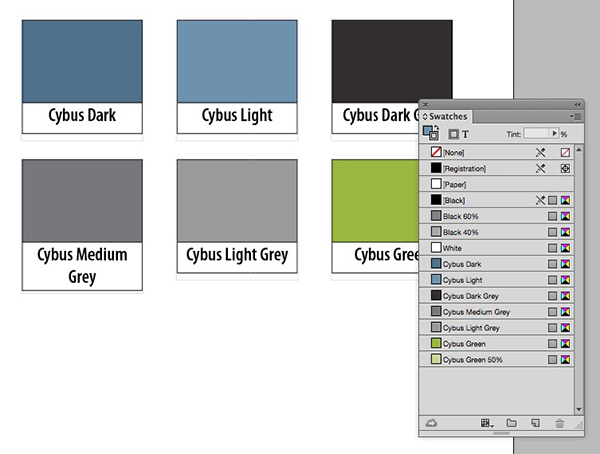Select the Cybus Light Grey swatch in panel
Viewport: 600px width, 454px height.
tap(496, 328)
